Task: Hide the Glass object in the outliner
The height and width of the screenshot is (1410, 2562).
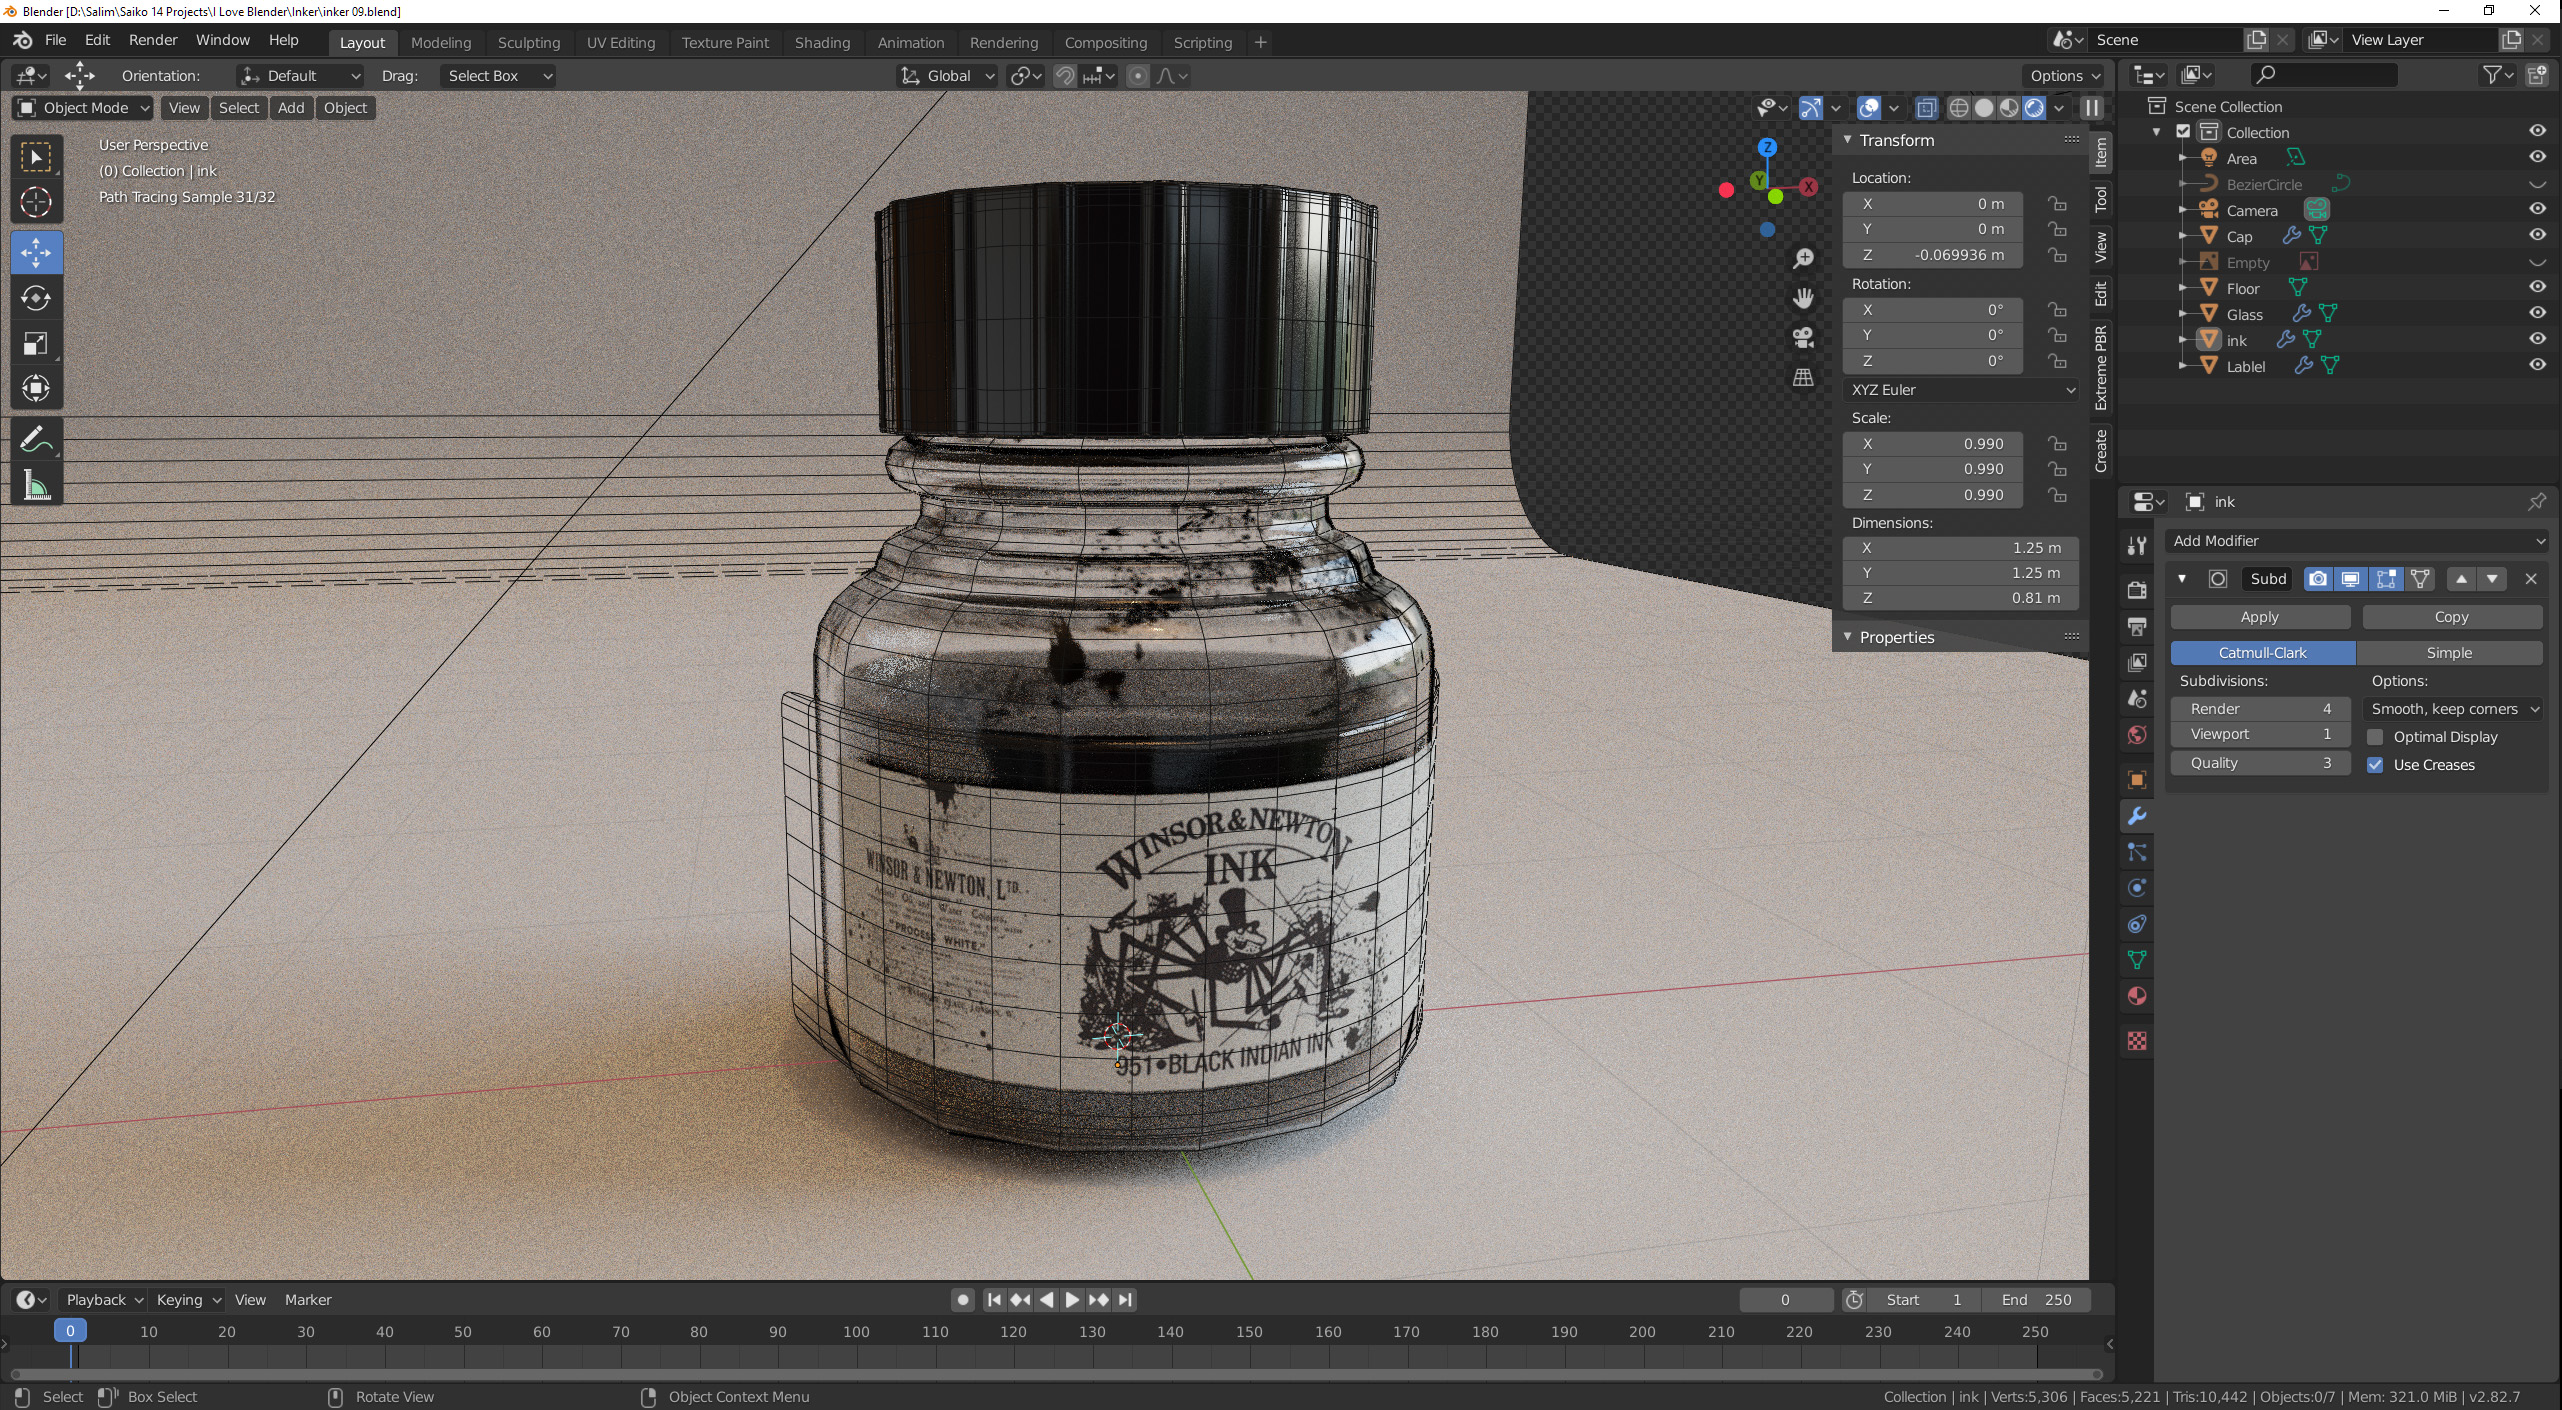Action: click(x=2538, y=313)
